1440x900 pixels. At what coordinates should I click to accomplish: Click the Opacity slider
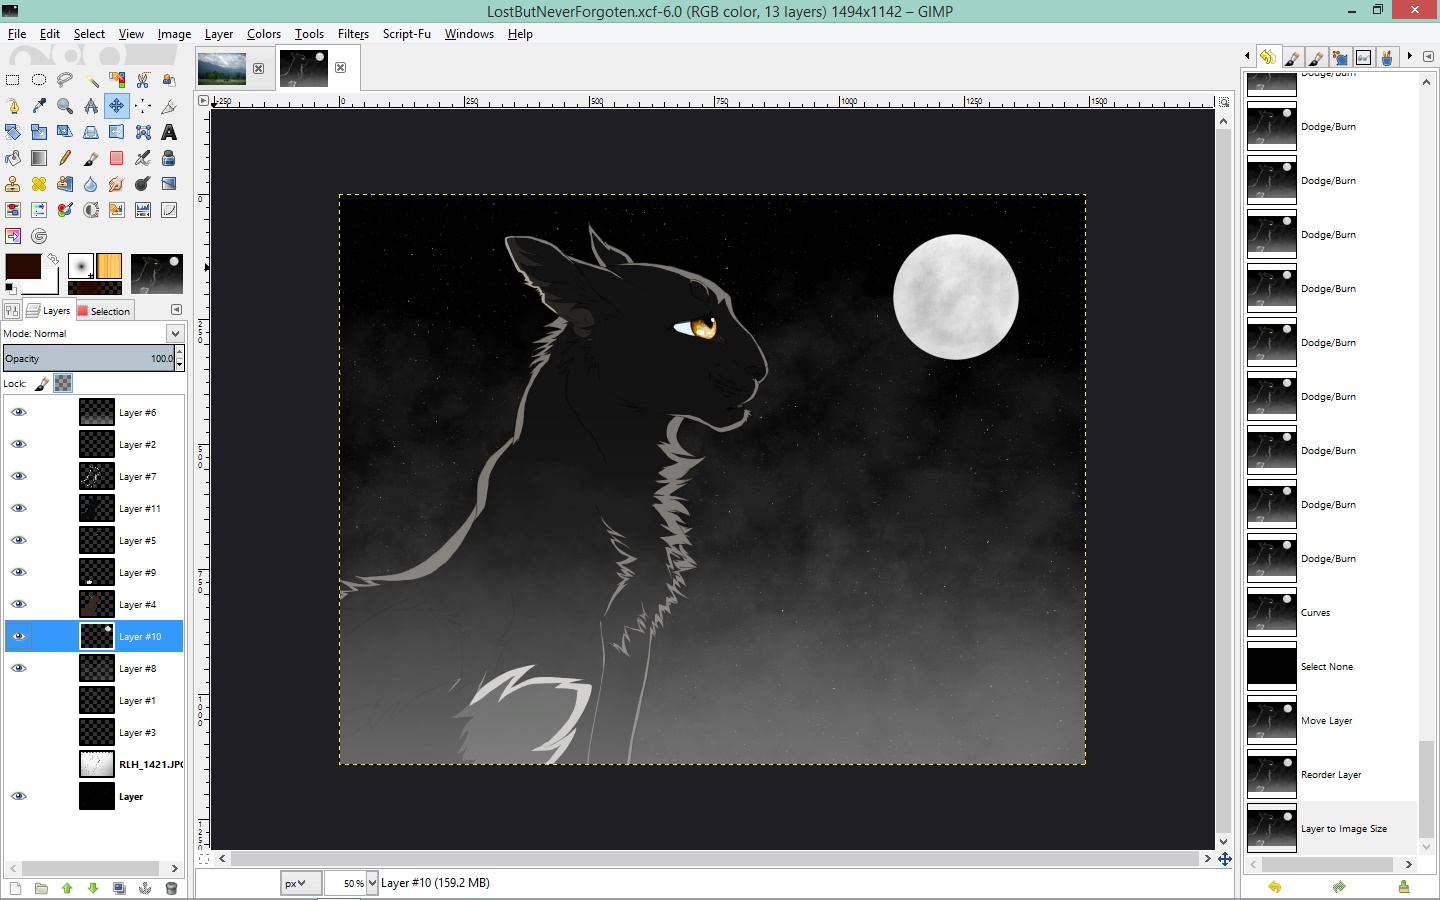point(88,358)
